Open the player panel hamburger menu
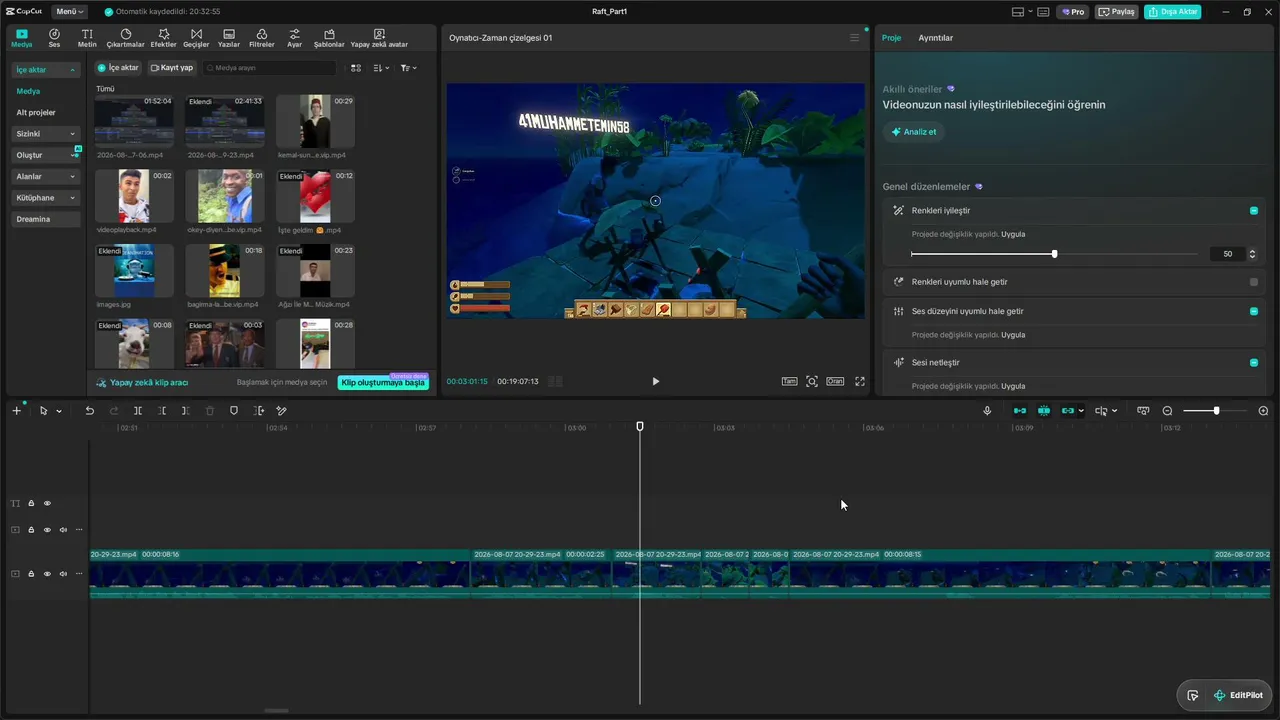The height and width of the screenshot is (720, 1280). tap(854, 38)
